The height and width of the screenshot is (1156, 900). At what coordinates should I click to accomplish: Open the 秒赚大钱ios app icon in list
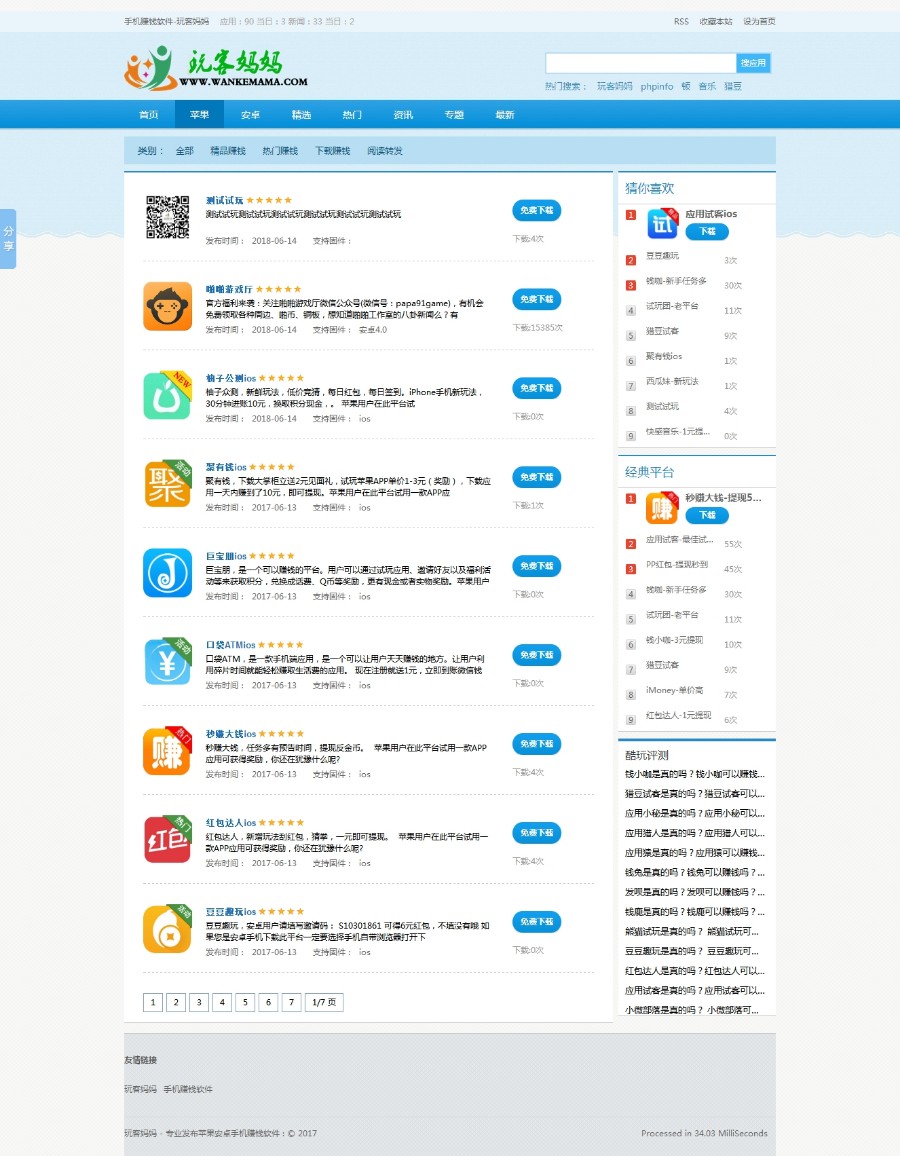click(x=167, y=751)
